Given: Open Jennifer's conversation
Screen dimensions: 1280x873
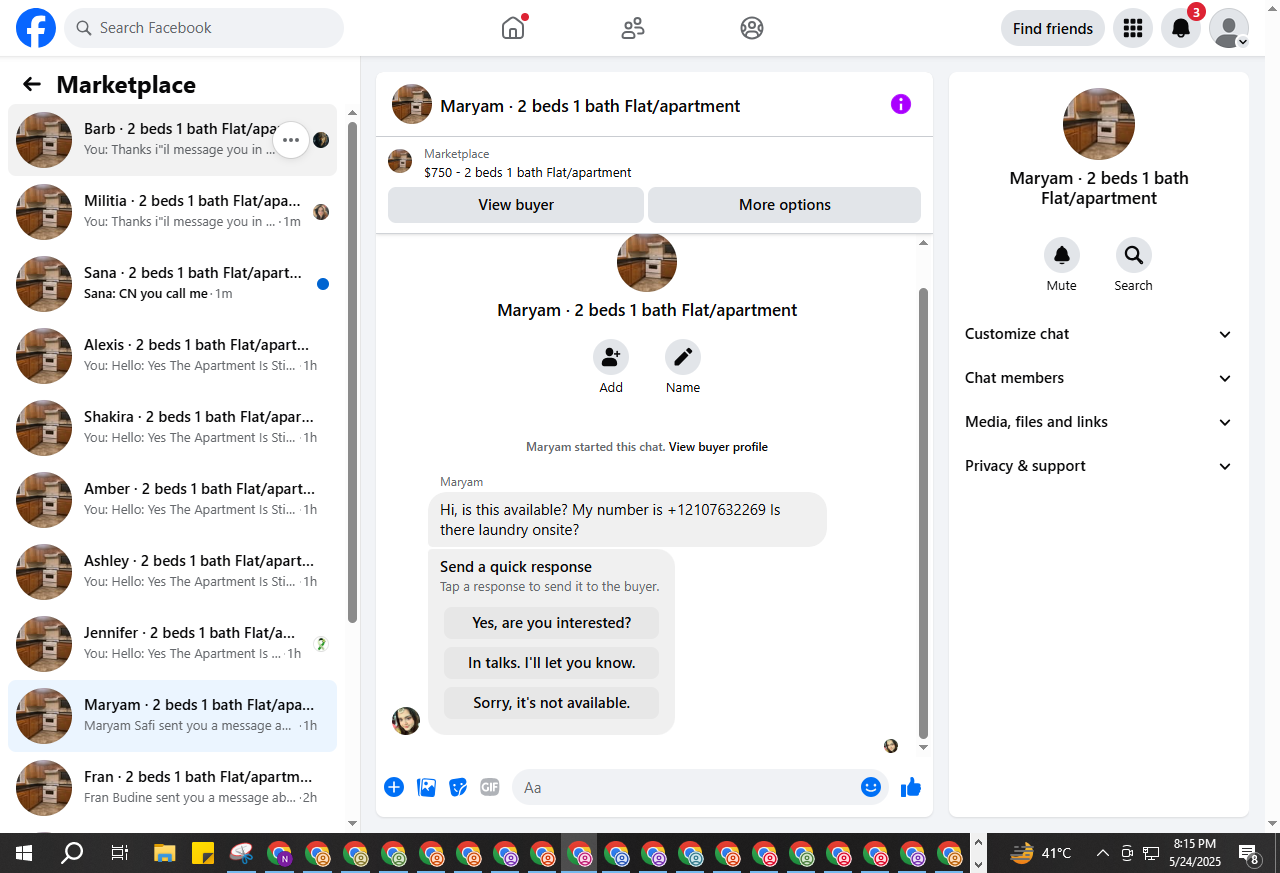Looking at the screenshot, I should point(172,644).
